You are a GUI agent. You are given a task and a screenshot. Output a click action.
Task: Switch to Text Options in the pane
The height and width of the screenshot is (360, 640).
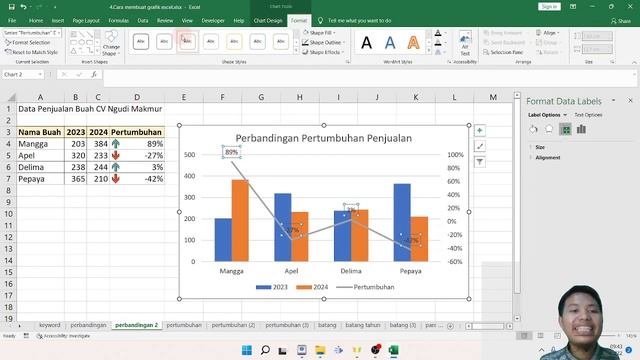click(x=588, y=115)
